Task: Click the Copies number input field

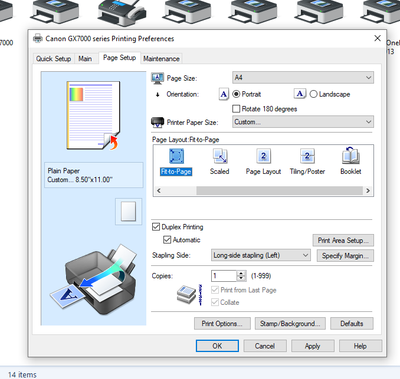Action: click(224, 276)
